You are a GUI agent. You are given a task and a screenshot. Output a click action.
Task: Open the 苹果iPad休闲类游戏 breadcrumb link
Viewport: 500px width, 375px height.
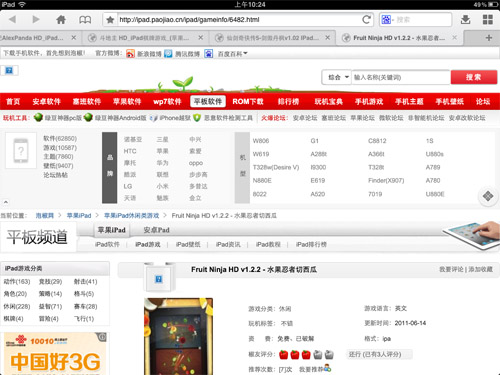pos(131,216)
